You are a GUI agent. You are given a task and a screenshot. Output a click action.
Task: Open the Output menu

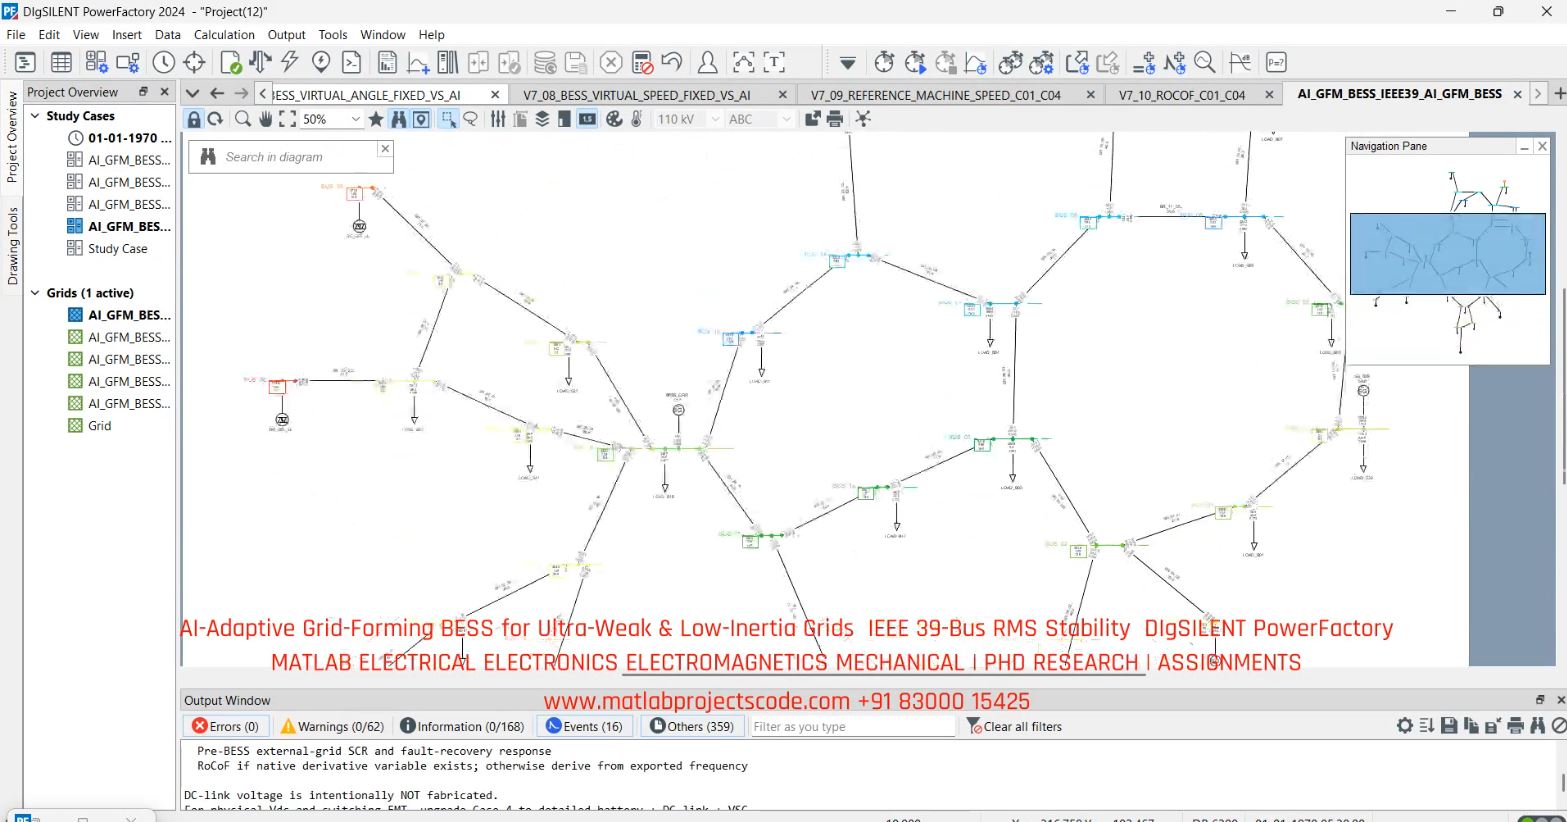click(286, 34)
